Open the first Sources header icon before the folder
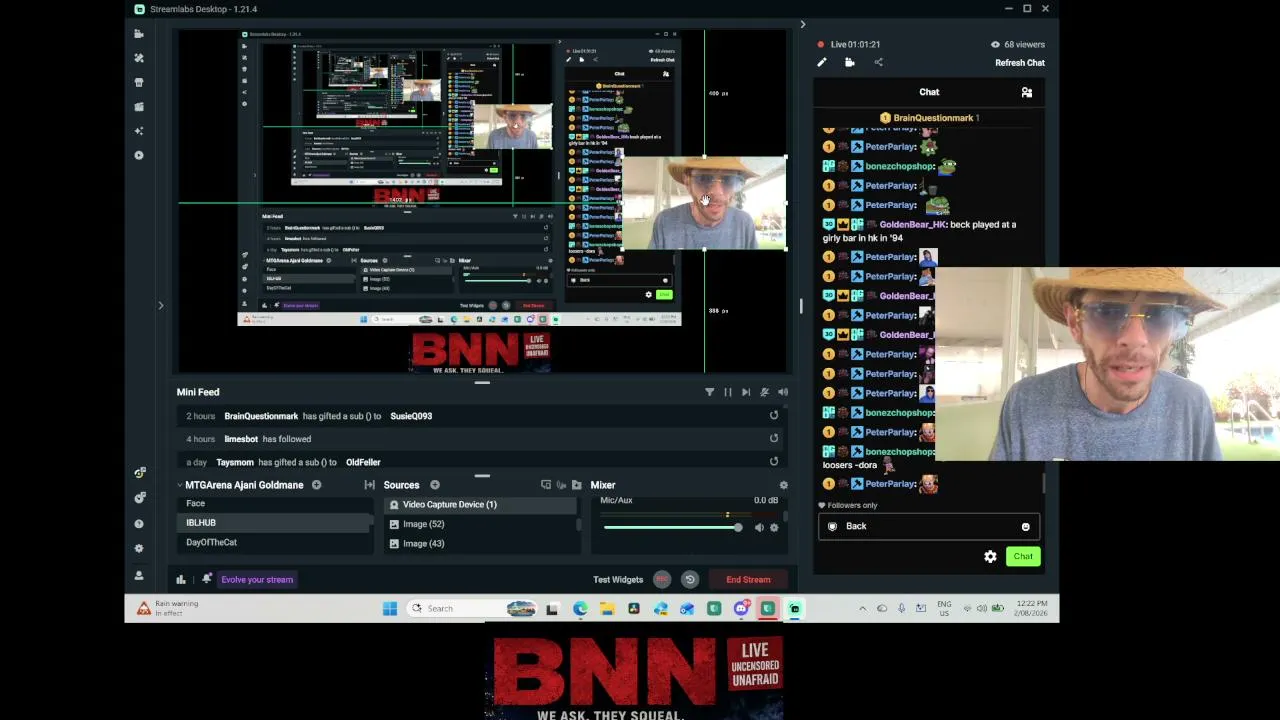The image size is (1280, 720). [546, 485]
